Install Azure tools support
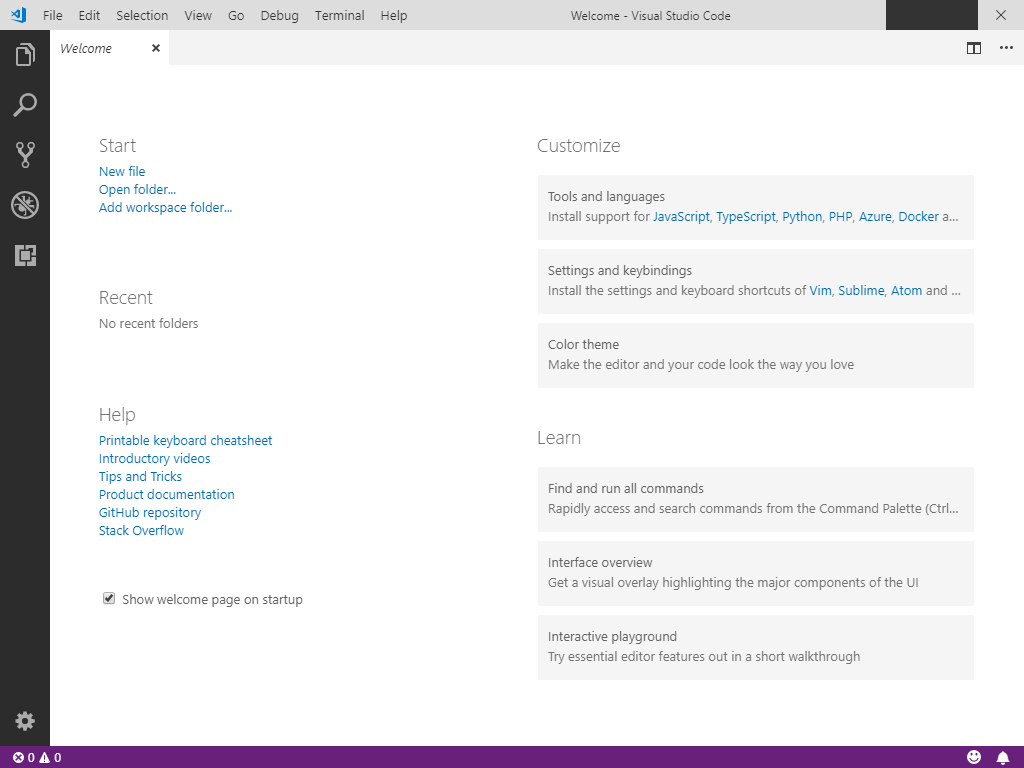This screenshot has width=1024, height=768. (875, 217)
